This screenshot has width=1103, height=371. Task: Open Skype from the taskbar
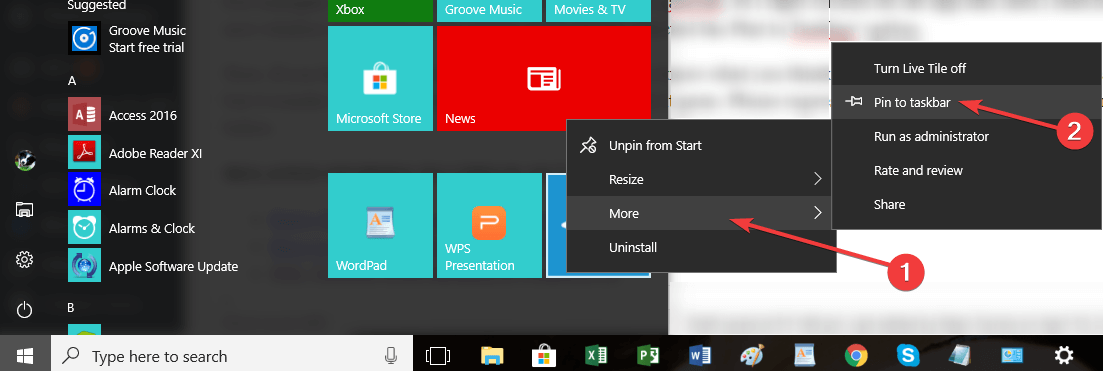[907, 356]
